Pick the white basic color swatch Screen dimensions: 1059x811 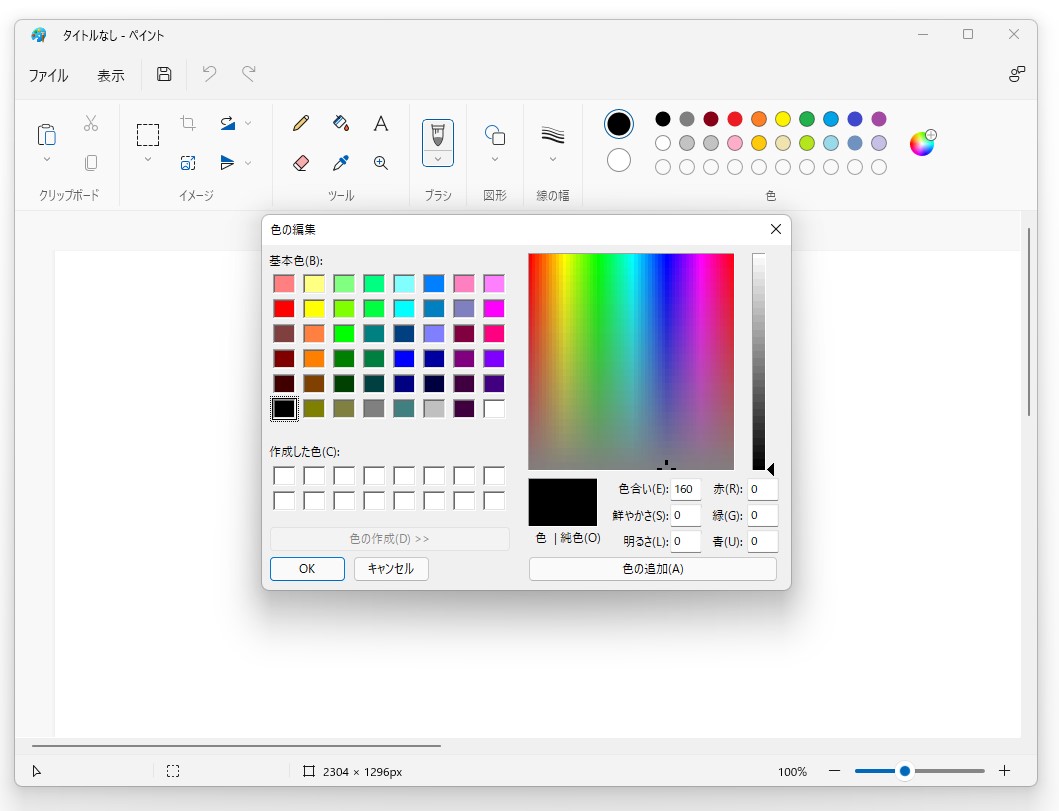494,409
